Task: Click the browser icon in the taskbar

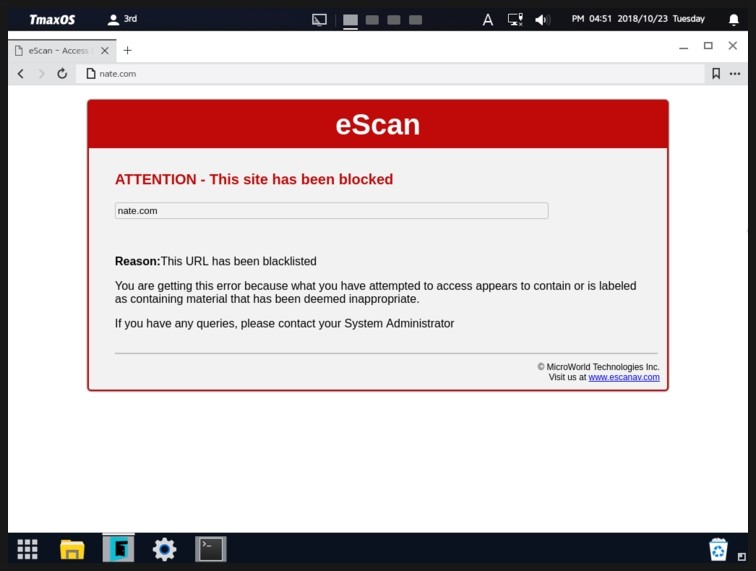Action: [119, 549]
